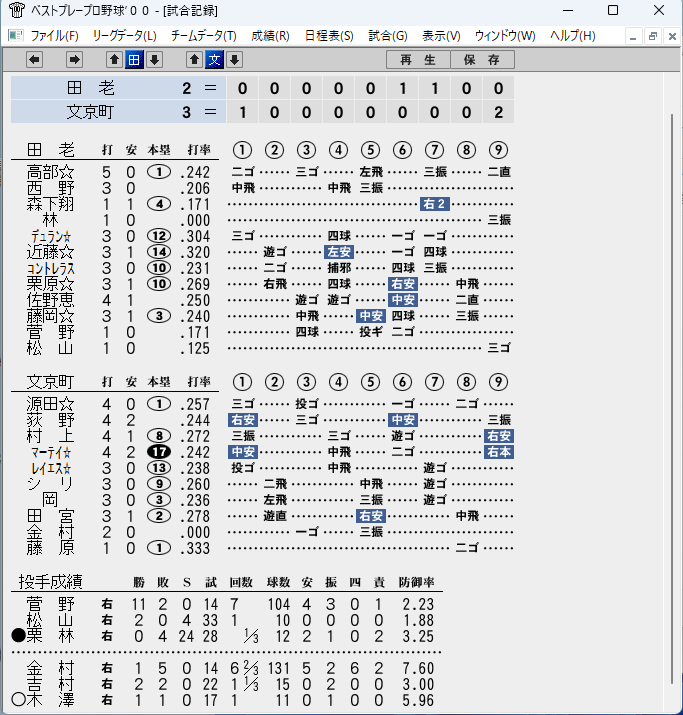Screen dimensions: 683x715
Task: Click the vertical scrollbar on the right
Action: (x=672, y=399)
